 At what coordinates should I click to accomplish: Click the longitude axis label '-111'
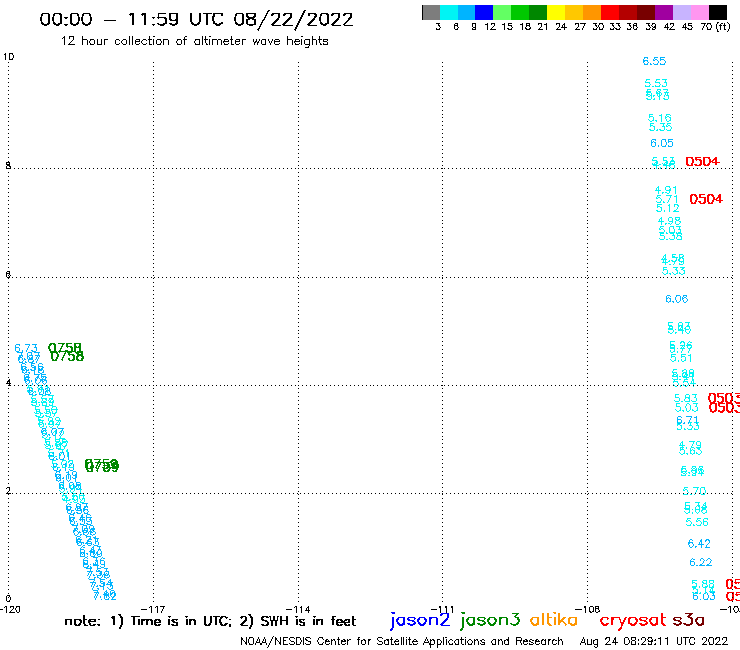tap(442, 609)
